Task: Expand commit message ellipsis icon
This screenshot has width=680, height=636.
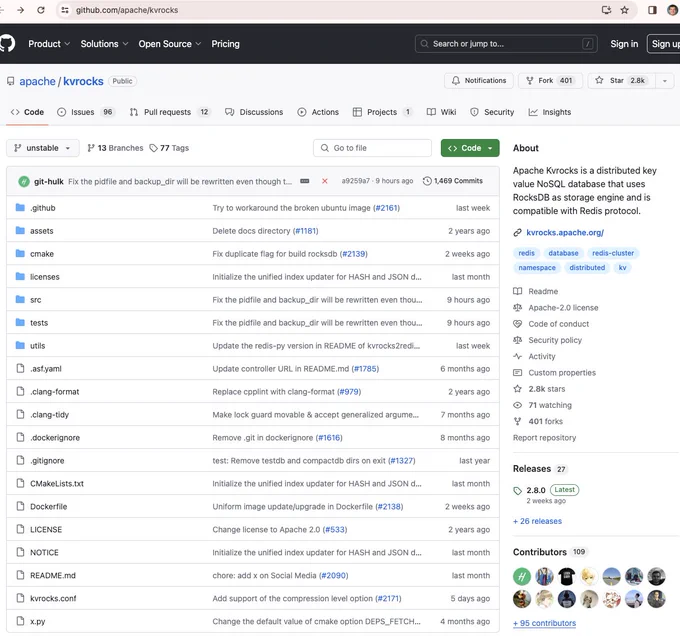Action: click(305, 181)
